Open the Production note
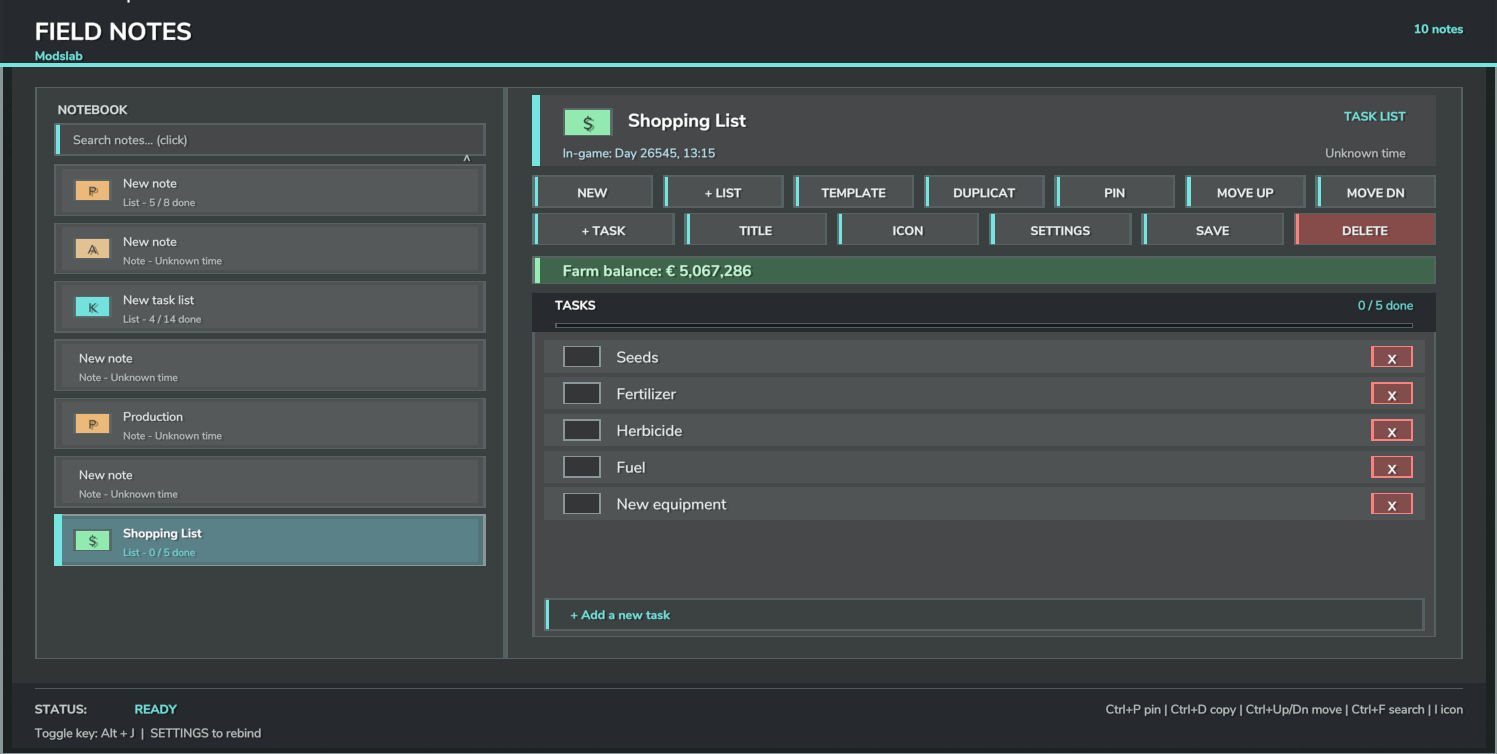This screenshot has height=754, width=1497. (x=270, y=424)
